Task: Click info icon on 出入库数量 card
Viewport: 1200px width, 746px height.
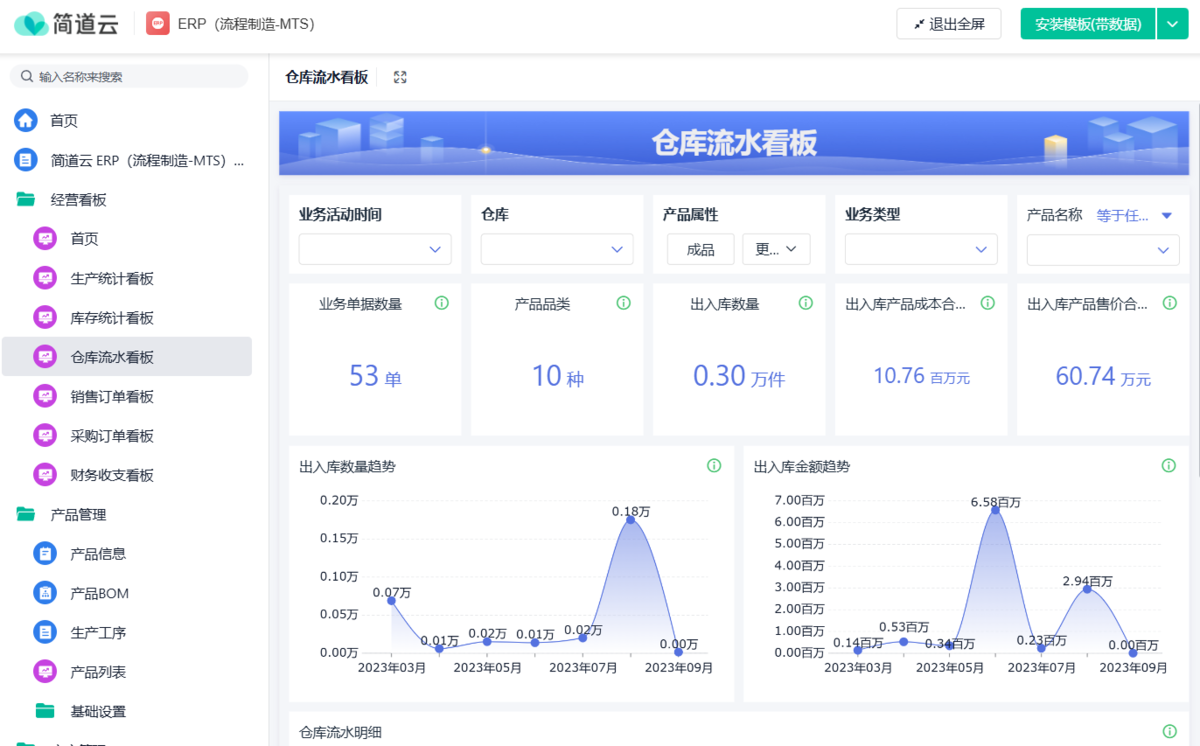Action: click(806, 303)
